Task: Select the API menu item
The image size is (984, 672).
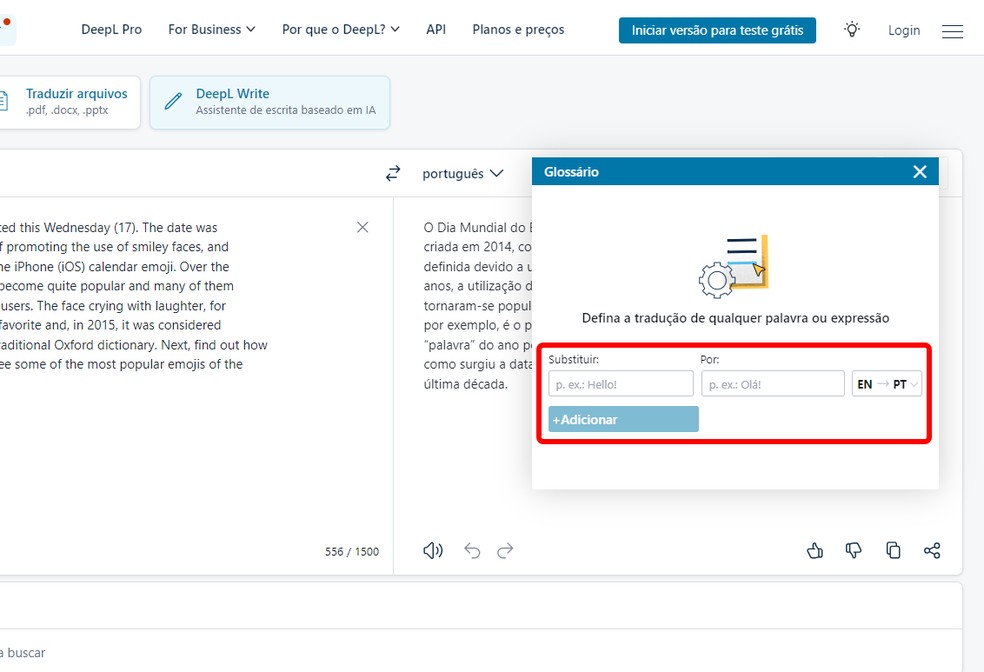Action: 436,29
